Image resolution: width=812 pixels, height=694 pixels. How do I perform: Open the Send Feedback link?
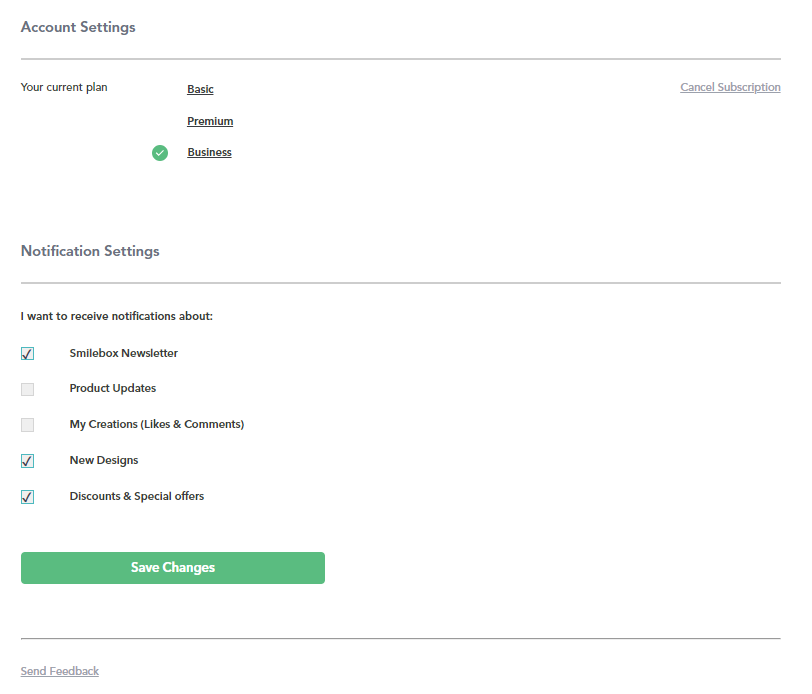pyautogui.click(x=60, y=671)
